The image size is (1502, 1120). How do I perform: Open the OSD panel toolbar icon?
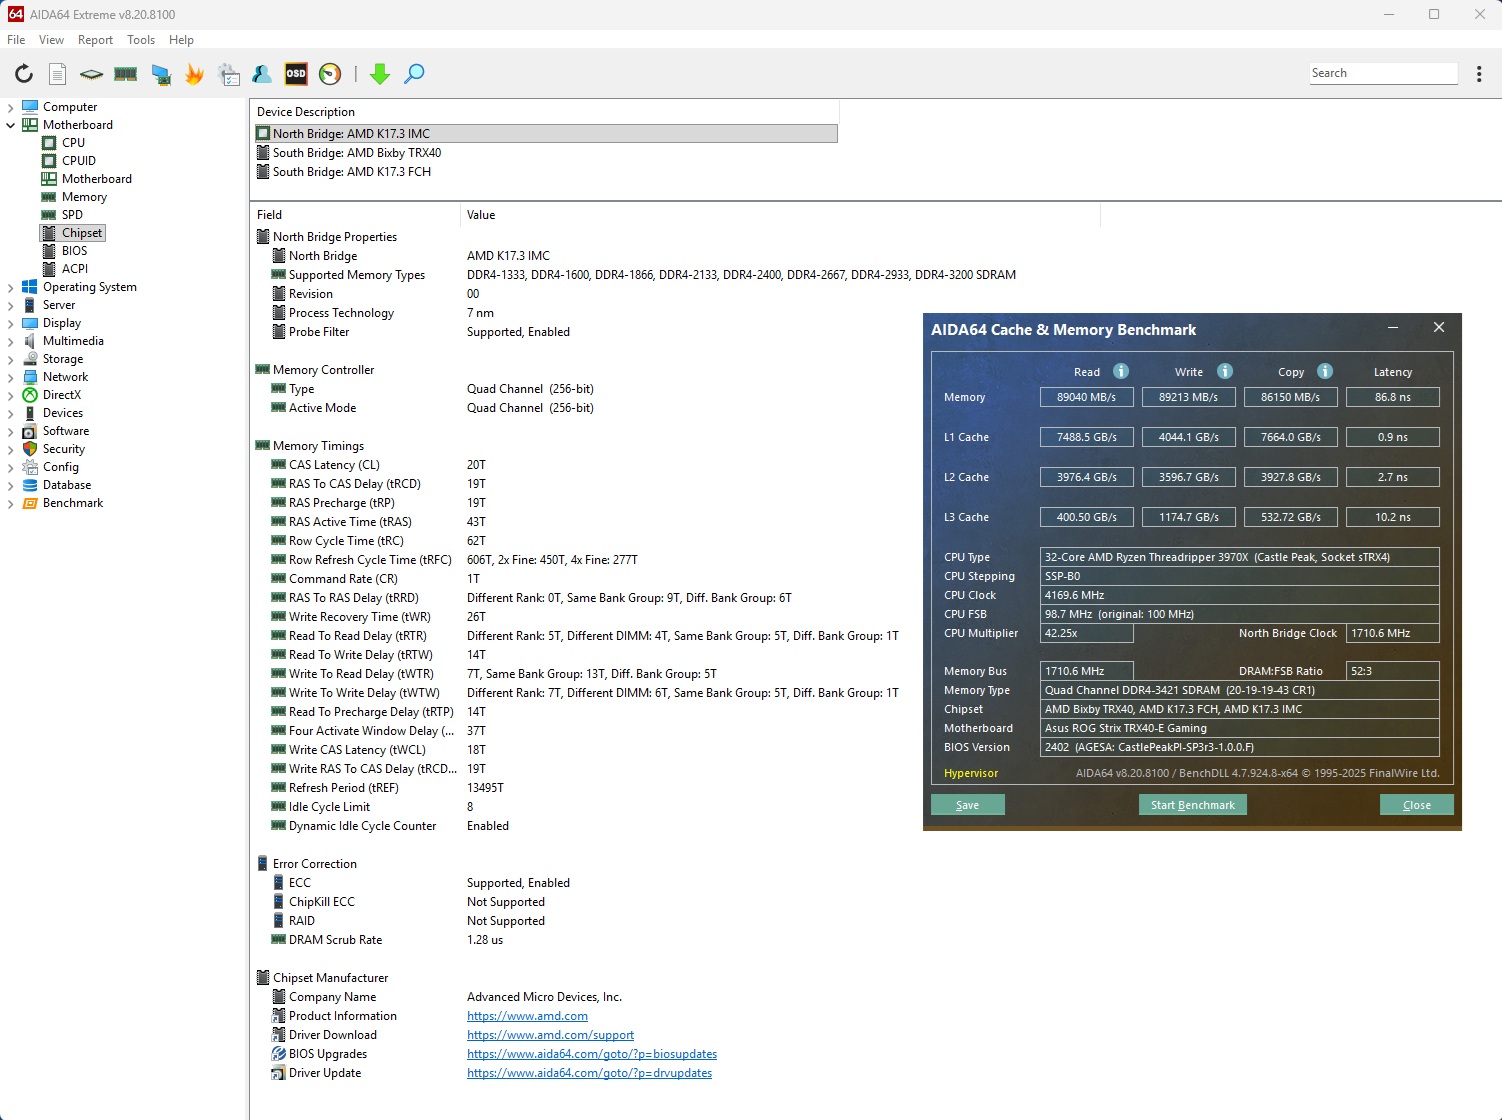tap(296, 73)
